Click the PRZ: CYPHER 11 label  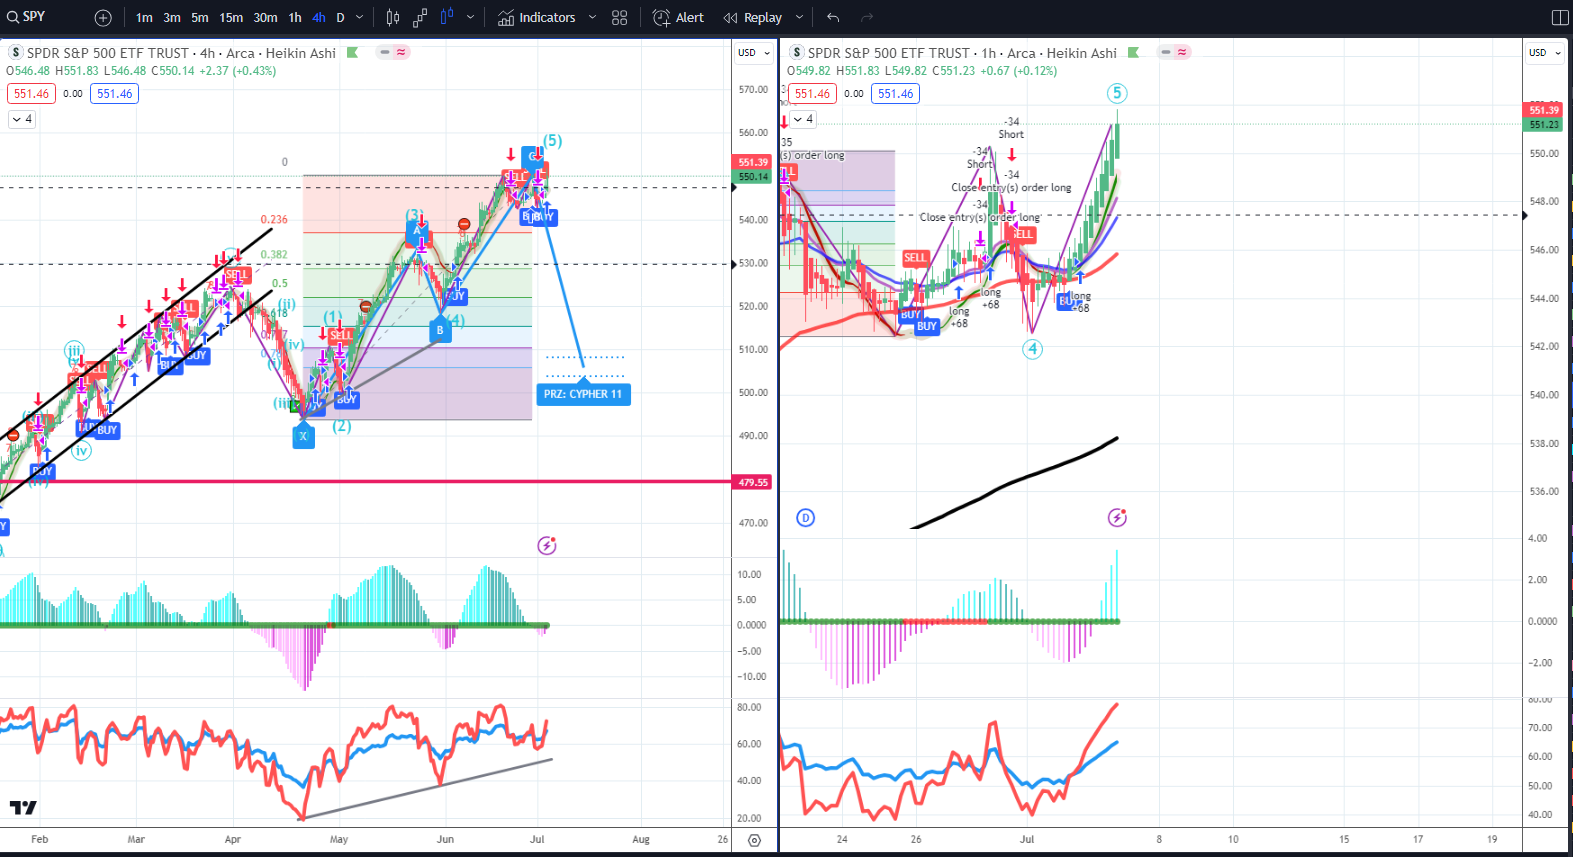pos(583,394)
